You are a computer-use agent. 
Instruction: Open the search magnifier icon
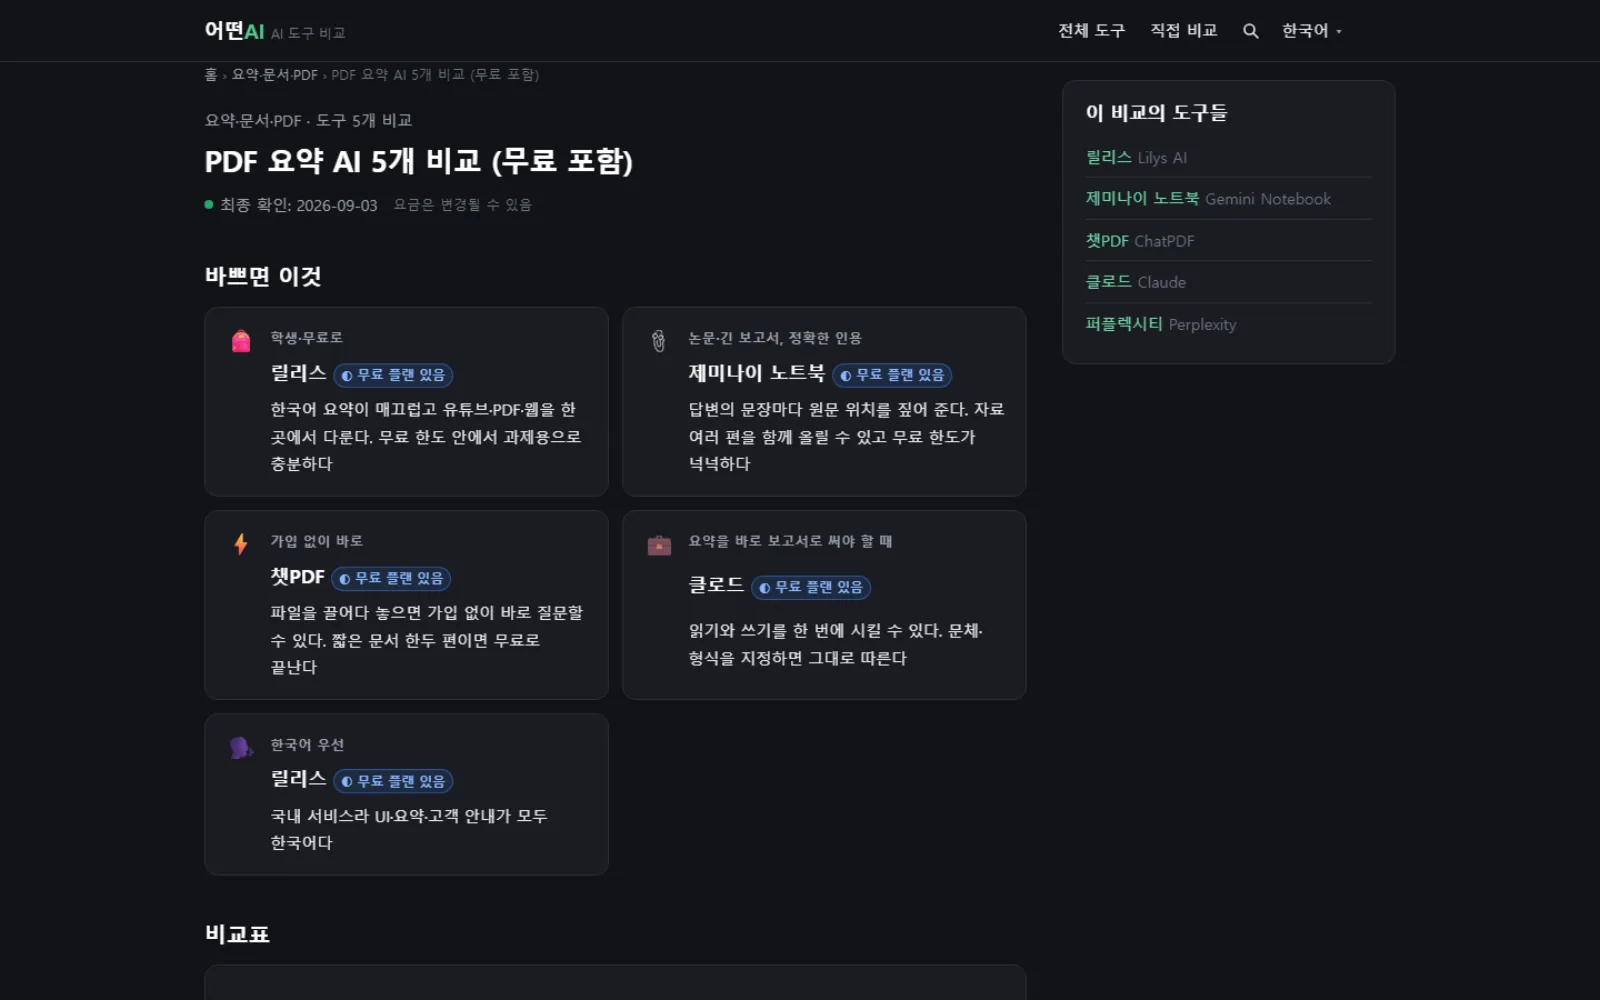[1250, 31]
